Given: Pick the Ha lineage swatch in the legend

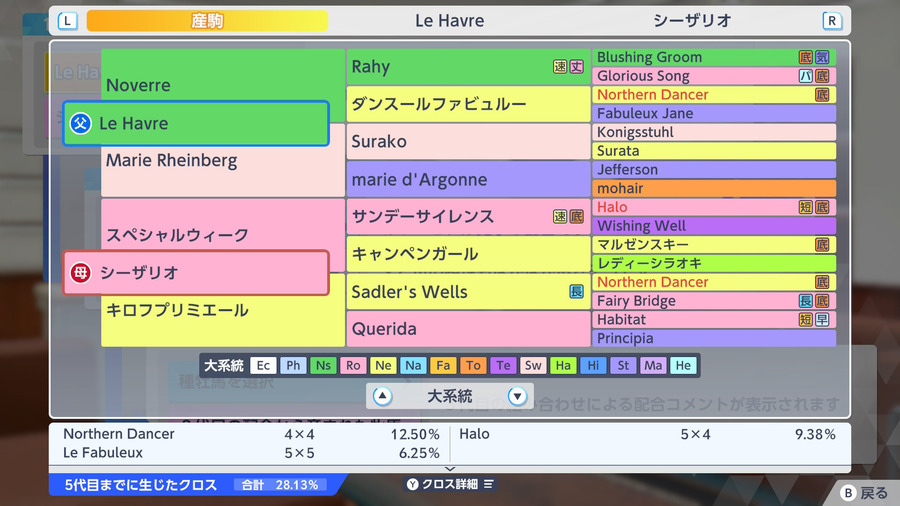Looking at the screenshot, I should (563, 365).
